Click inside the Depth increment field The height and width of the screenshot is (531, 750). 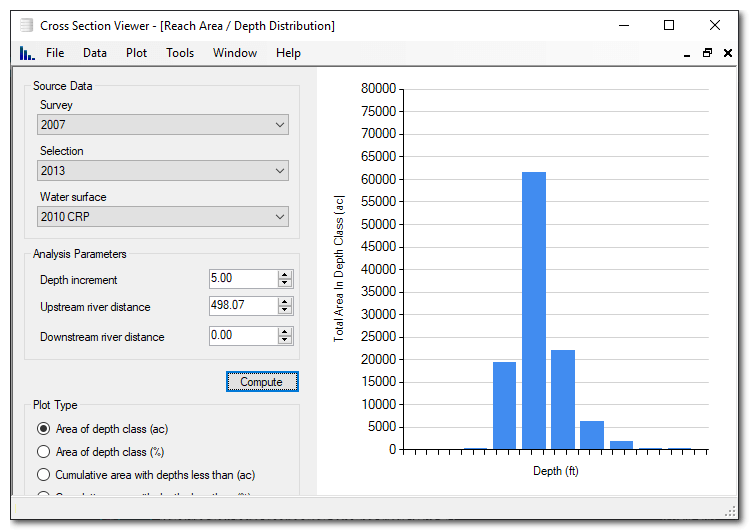coord(242,279)
